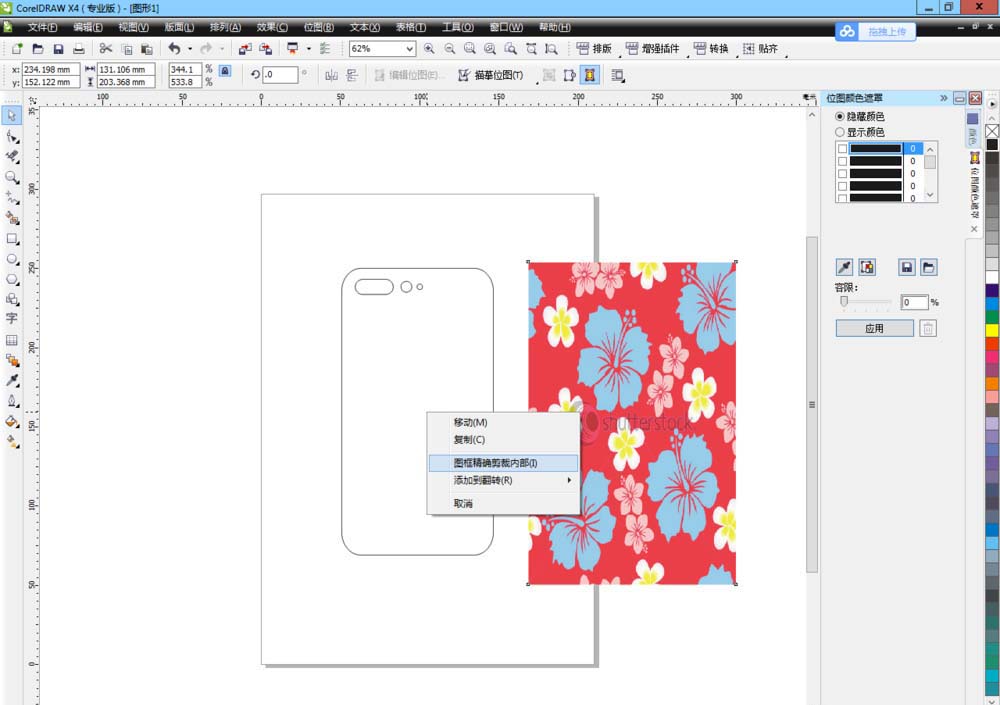Screen dimensions: 1000x705
Task: Select the Ellipse tool in the toolbox
Action: click(12, 259)
